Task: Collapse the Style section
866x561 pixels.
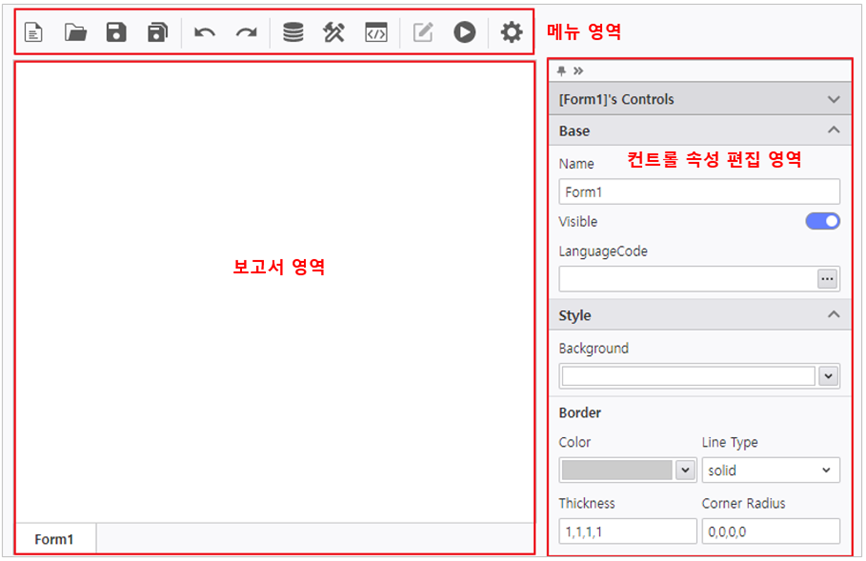Action: [x=833, y=315]
